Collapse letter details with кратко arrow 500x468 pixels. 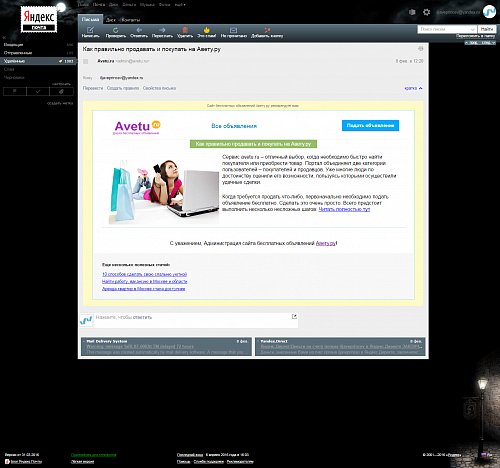(413, 88)
